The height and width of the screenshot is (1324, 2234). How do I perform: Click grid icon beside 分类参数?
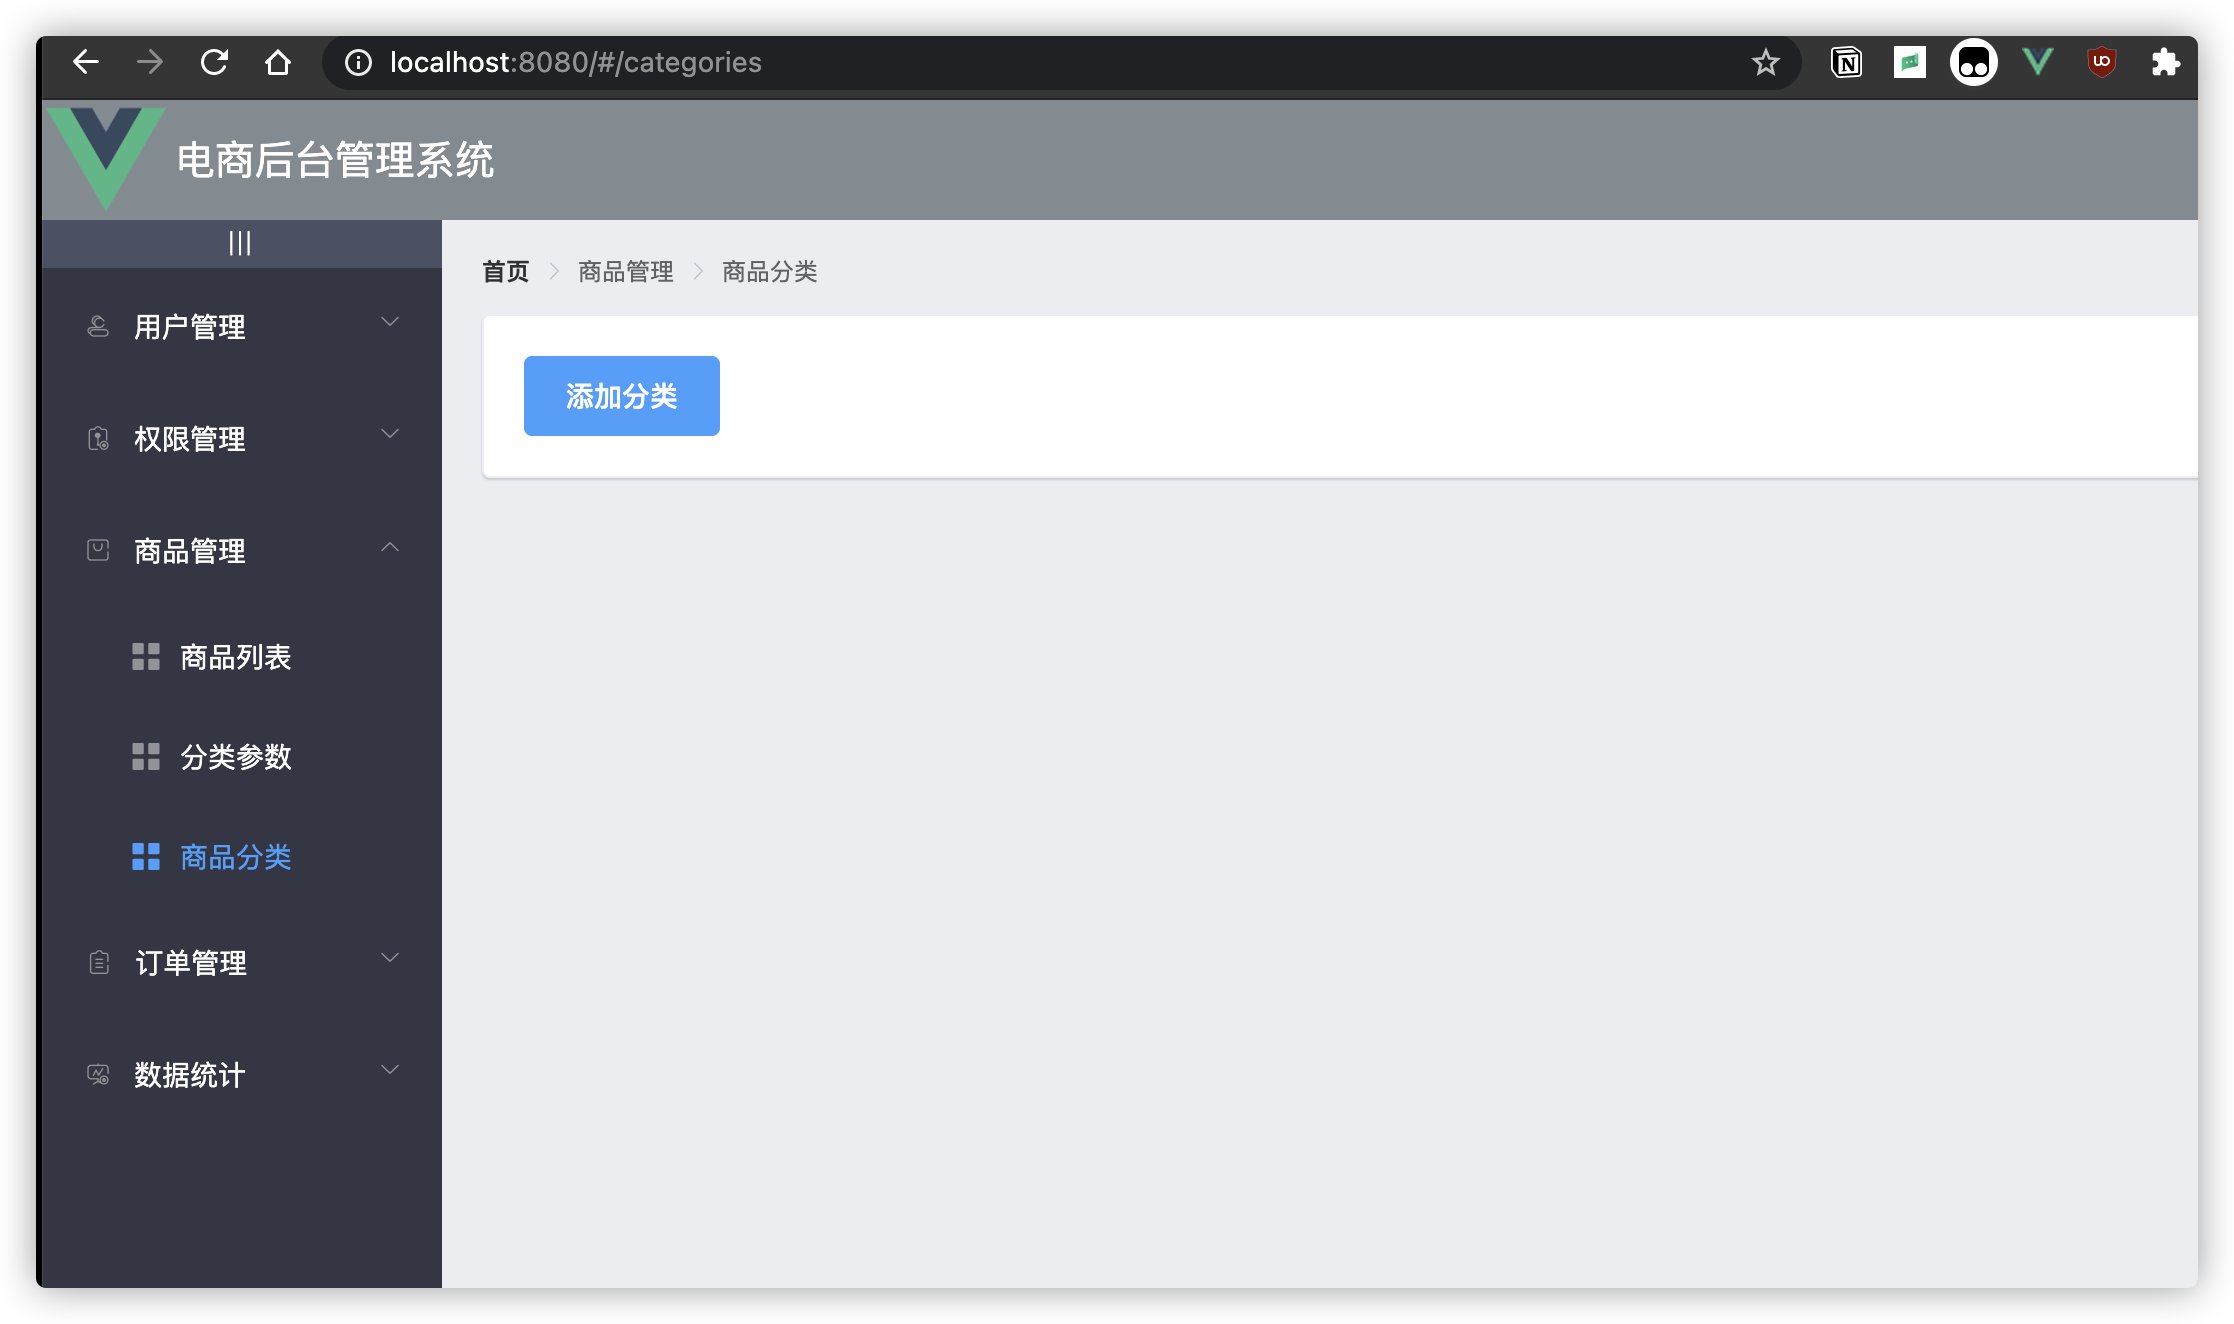(146, 756)
